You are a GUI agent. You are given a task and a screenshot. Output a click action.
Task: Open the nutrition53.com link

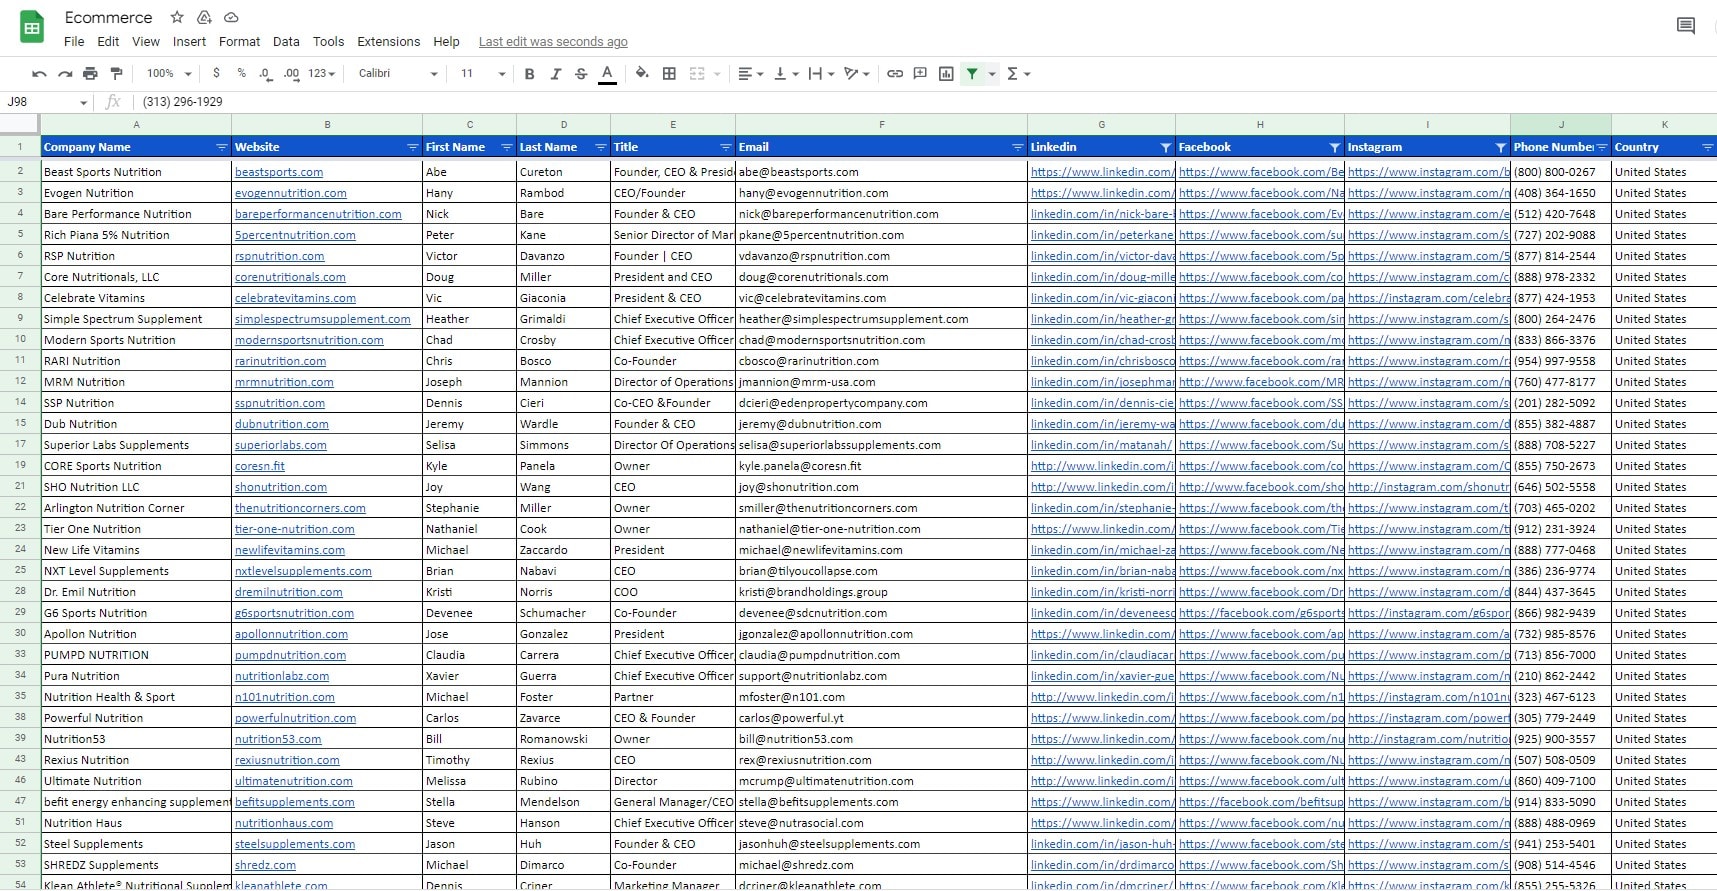(278, 739)
